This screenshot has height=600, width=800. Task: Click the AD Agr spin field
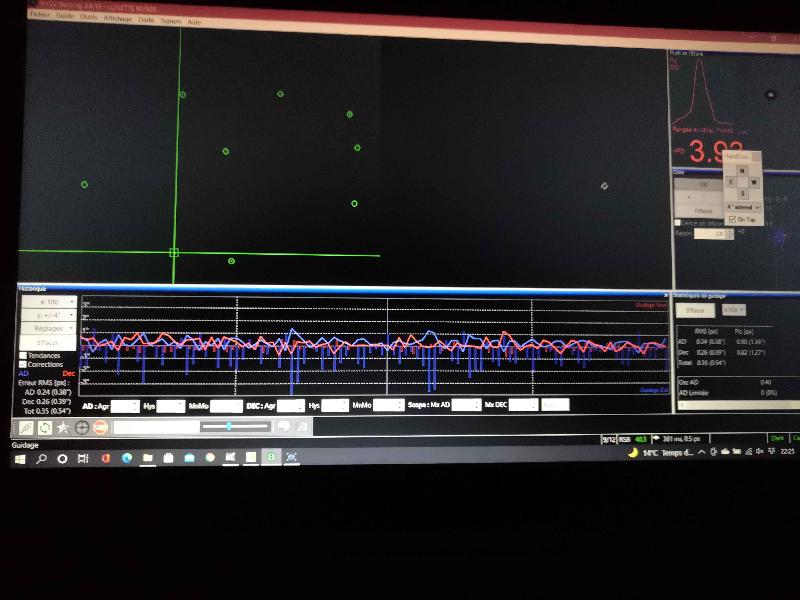click(x=125, y=406)
